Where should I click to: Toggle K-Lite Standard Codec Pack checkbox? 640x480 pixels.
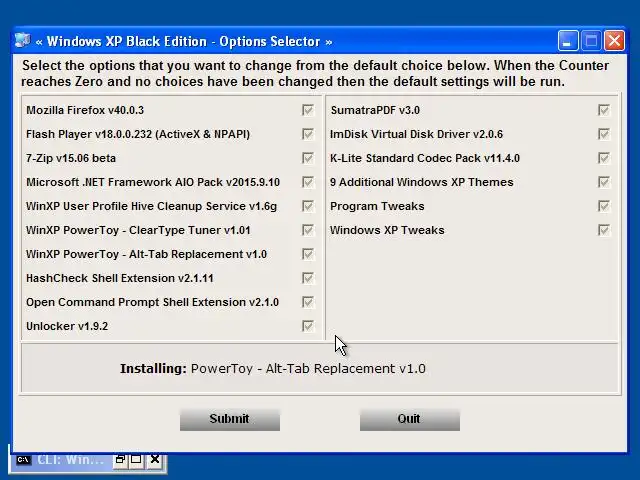[604, 158]
